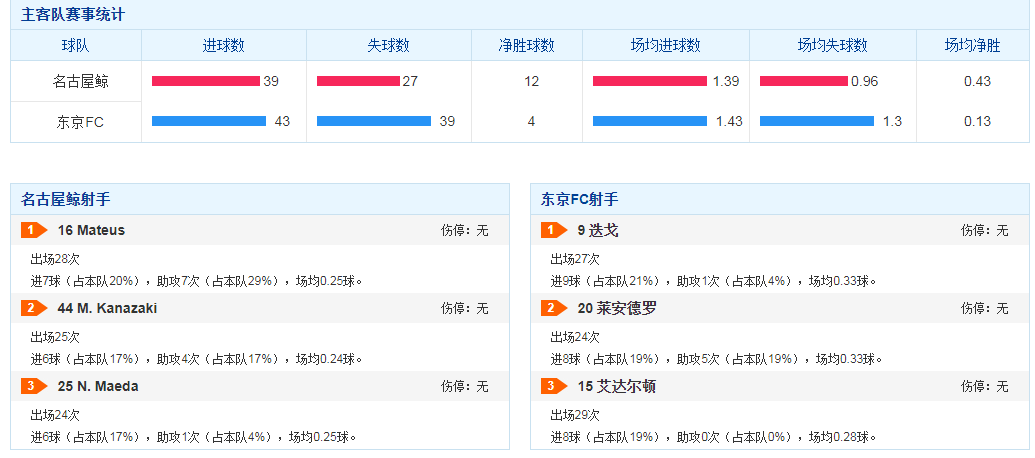Click rank 3 badge beside 艾达尔顿
The height and width of the screenshot is (458, 1035).
click(x=554, y=387)
